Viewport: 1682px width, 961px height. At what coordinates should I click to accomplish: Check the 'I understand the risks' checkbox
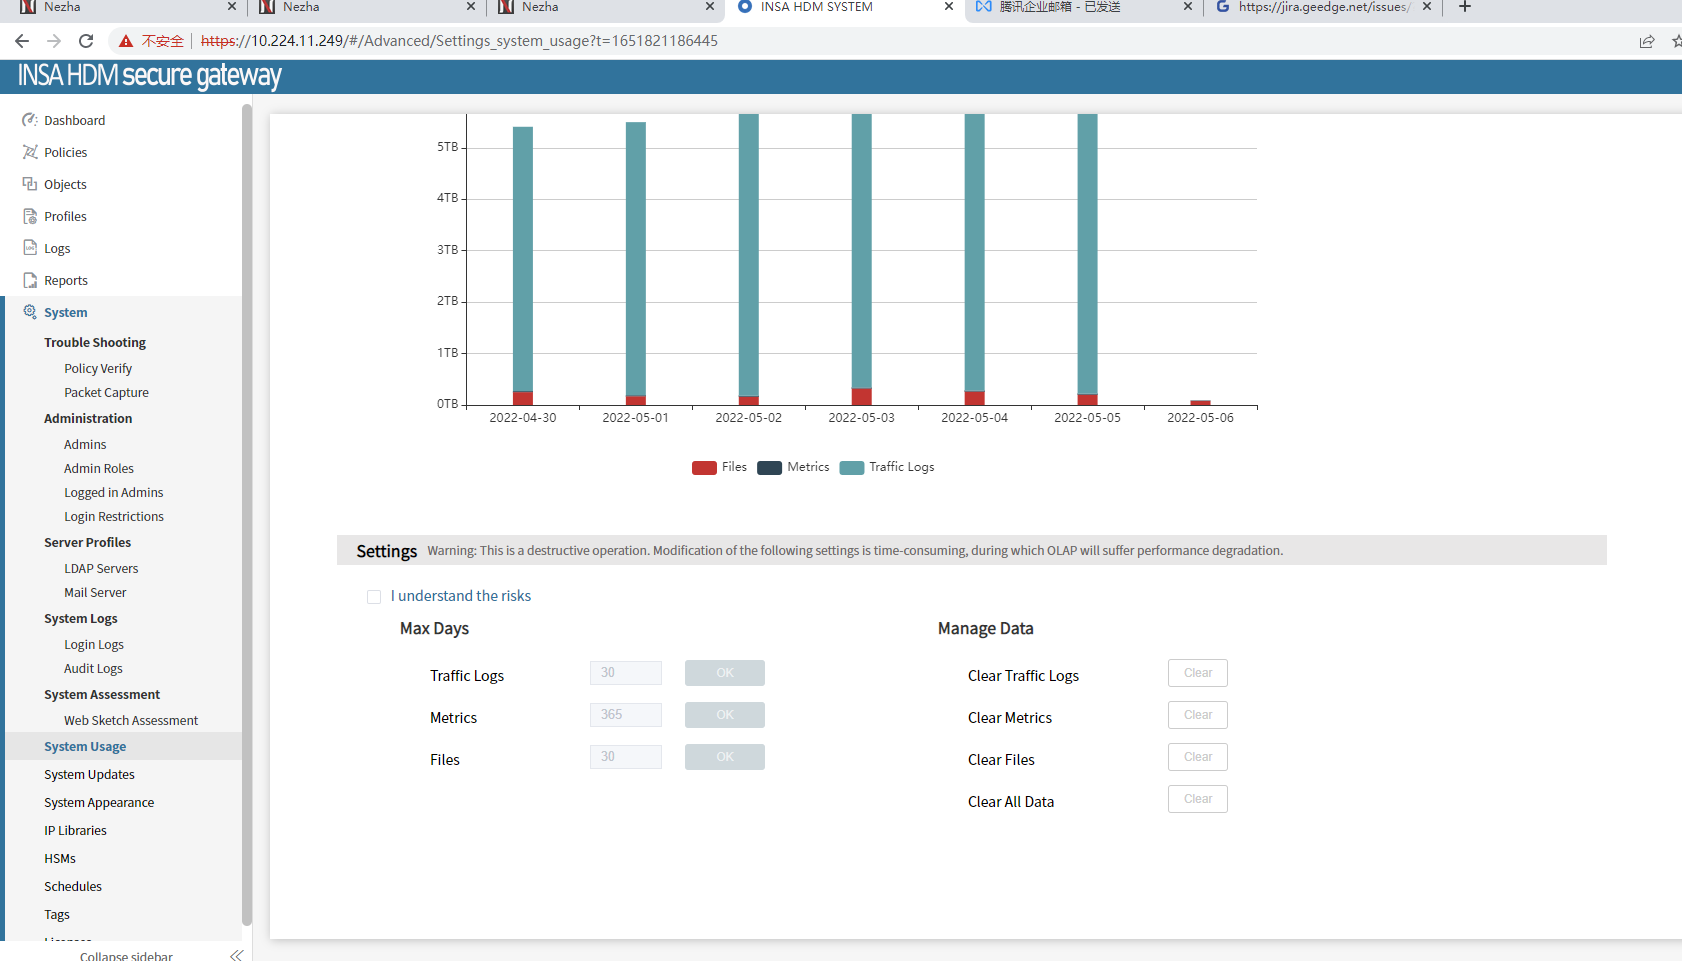click(374, 597)
